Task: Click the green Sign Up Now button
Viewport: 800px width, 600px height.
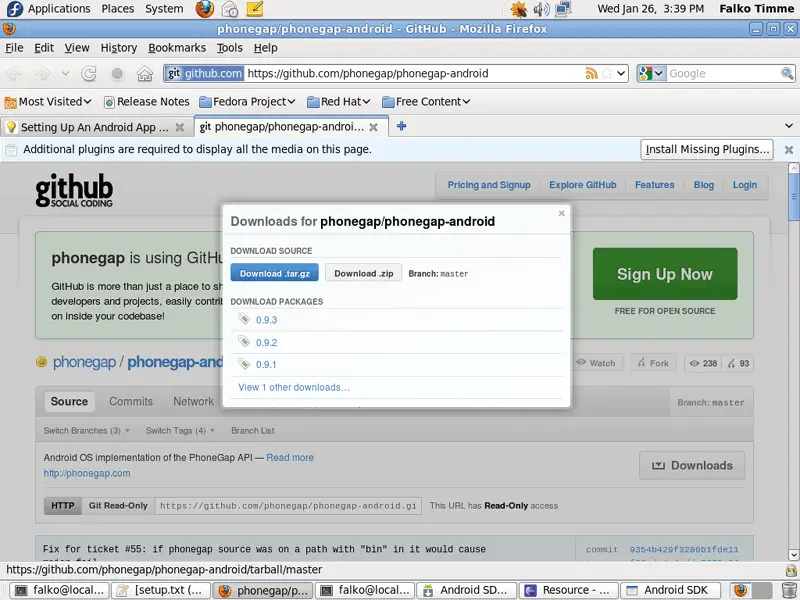Action: (x=665, y=274)
